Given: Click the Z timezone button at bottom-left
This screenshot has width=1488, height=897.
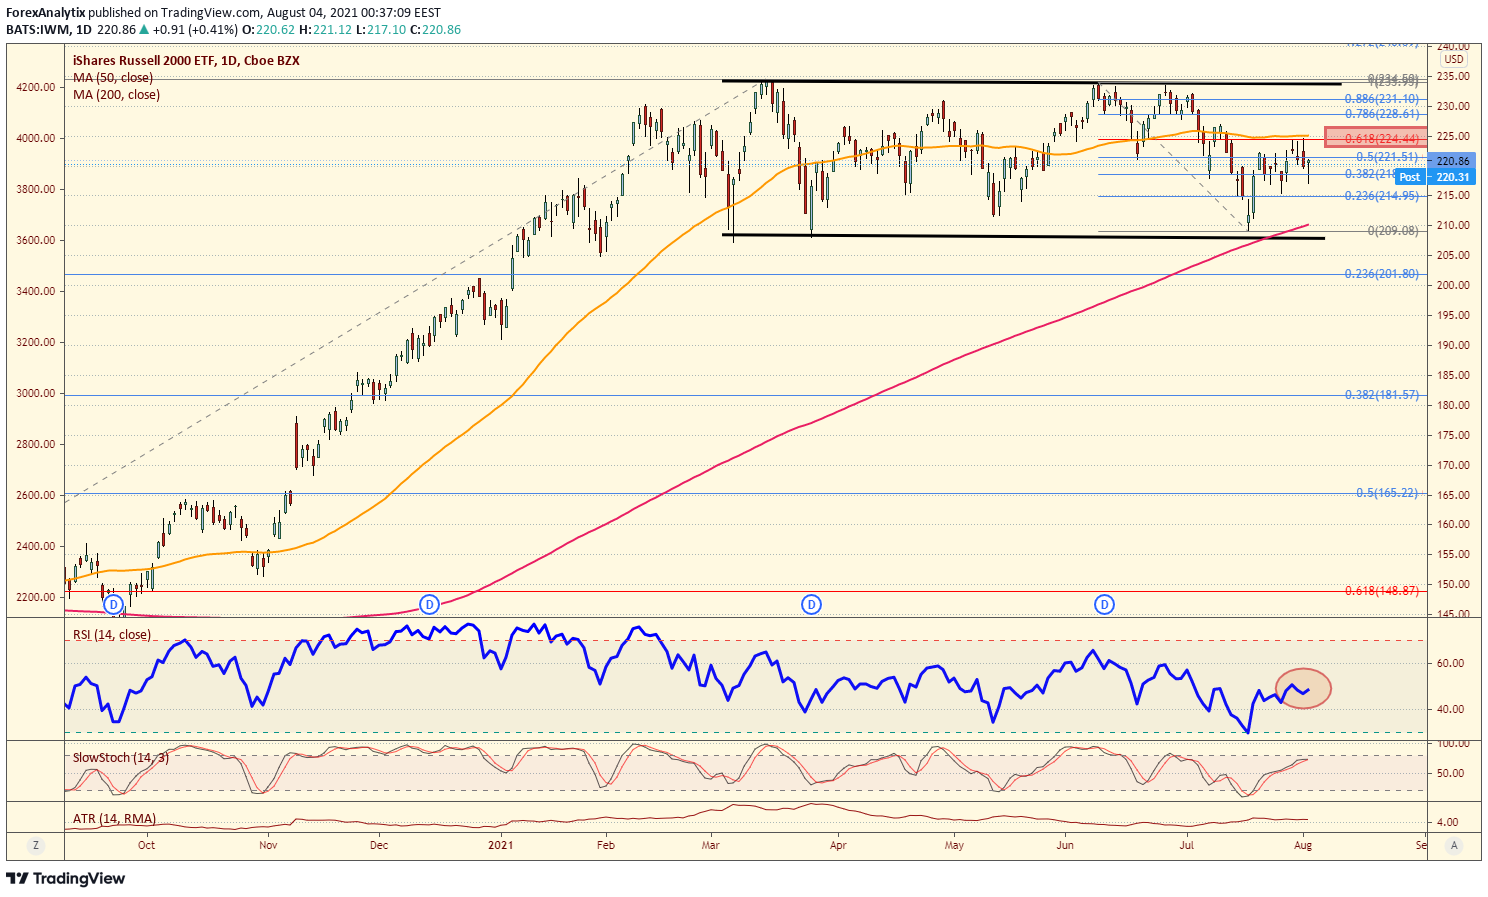Looking at the screenshot, I should 36,845.
